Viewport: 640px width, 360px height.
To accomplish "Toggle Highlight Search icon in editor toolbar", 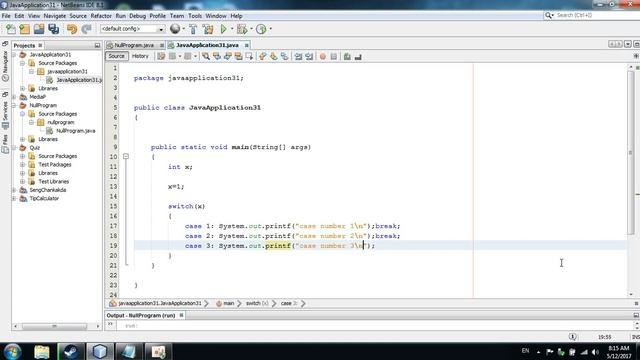I will 238,57.
